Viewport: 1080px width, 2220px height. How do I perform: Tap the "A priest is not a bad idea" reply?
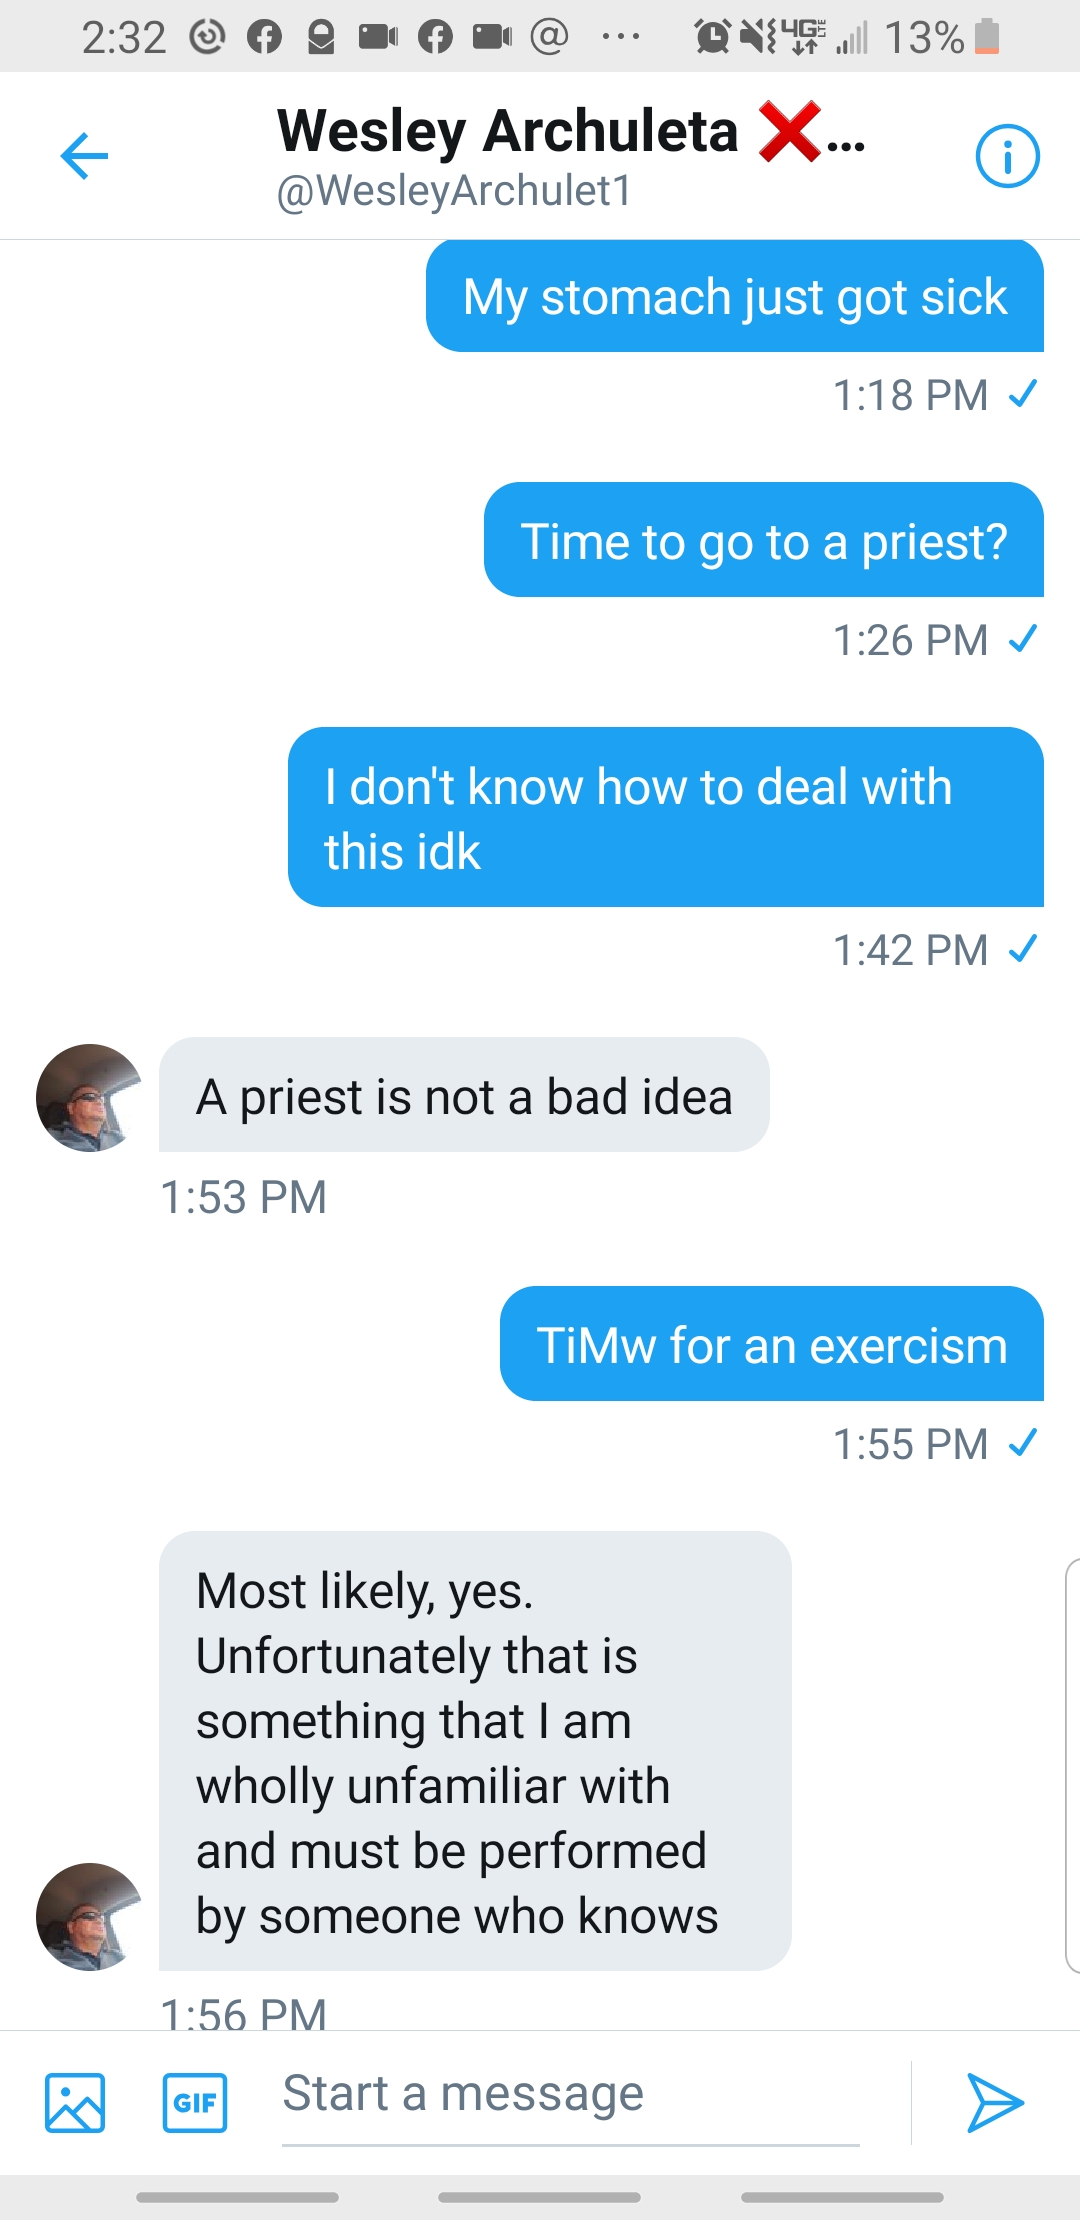pos(464,1096)
